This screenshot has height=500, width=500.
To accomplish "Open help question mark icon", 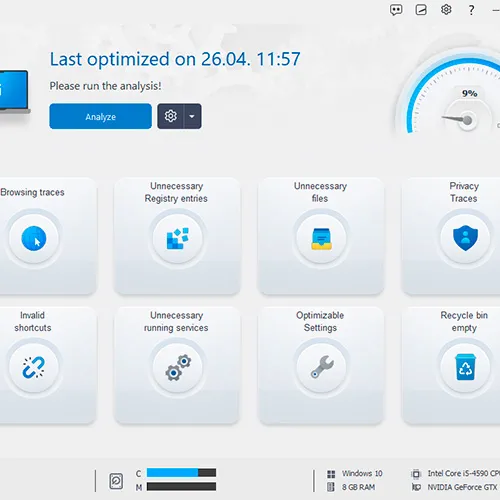I will (471, 10).
